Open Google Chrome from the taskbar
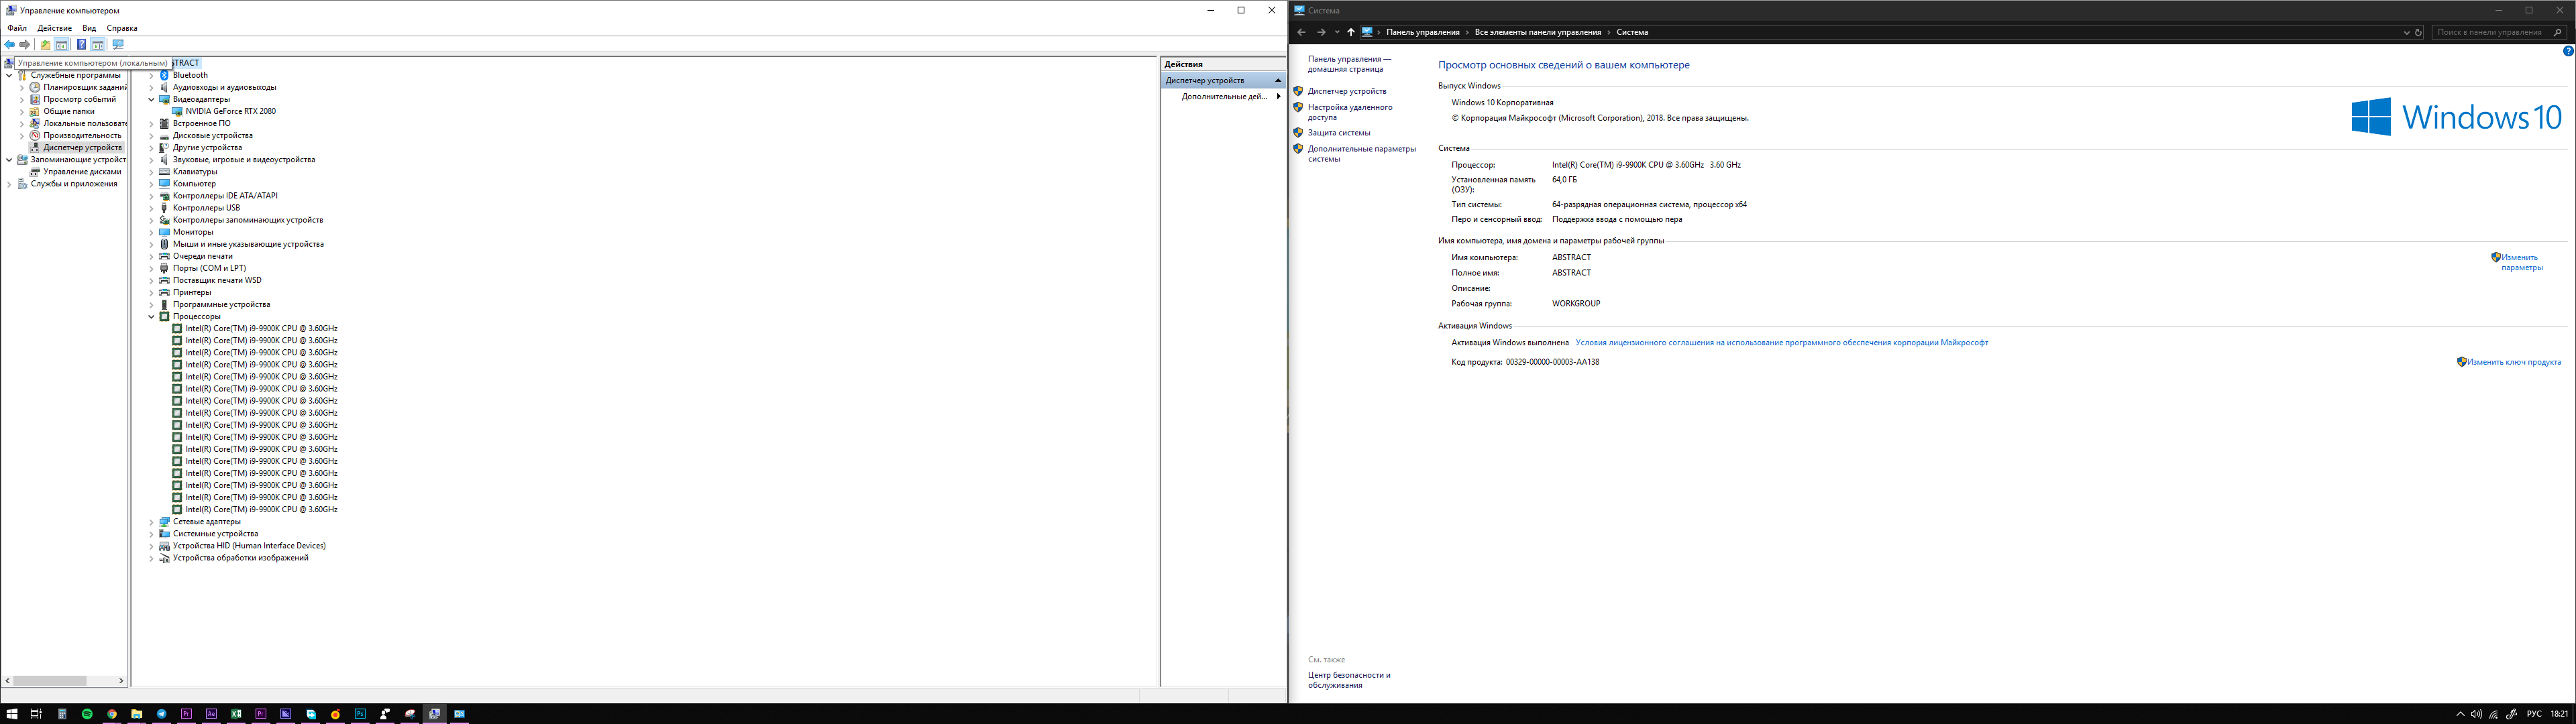Screen dimensions: 2576x724 click(x=112, y=714)
